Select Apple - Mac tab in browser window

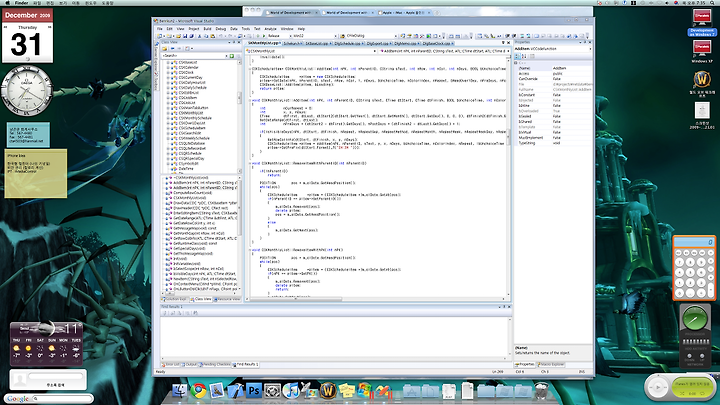click(404, 13)
